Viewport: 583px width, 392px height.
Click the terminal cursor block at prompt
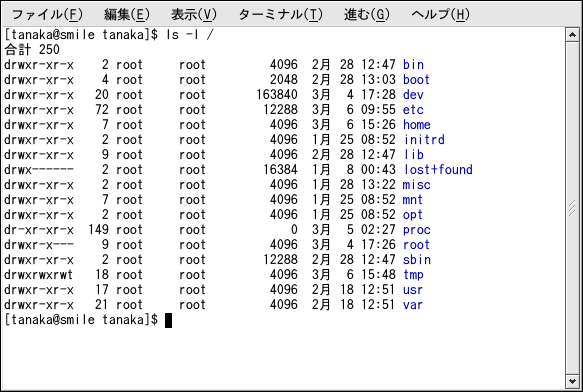click(x=168, y=320)
